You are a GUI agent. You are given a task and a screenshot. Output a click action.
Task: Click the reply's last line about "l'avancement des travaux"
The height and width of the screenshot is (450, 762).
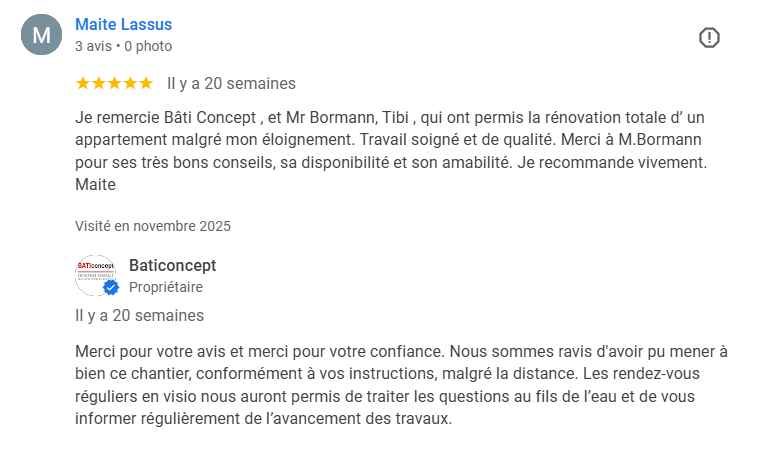263,419
